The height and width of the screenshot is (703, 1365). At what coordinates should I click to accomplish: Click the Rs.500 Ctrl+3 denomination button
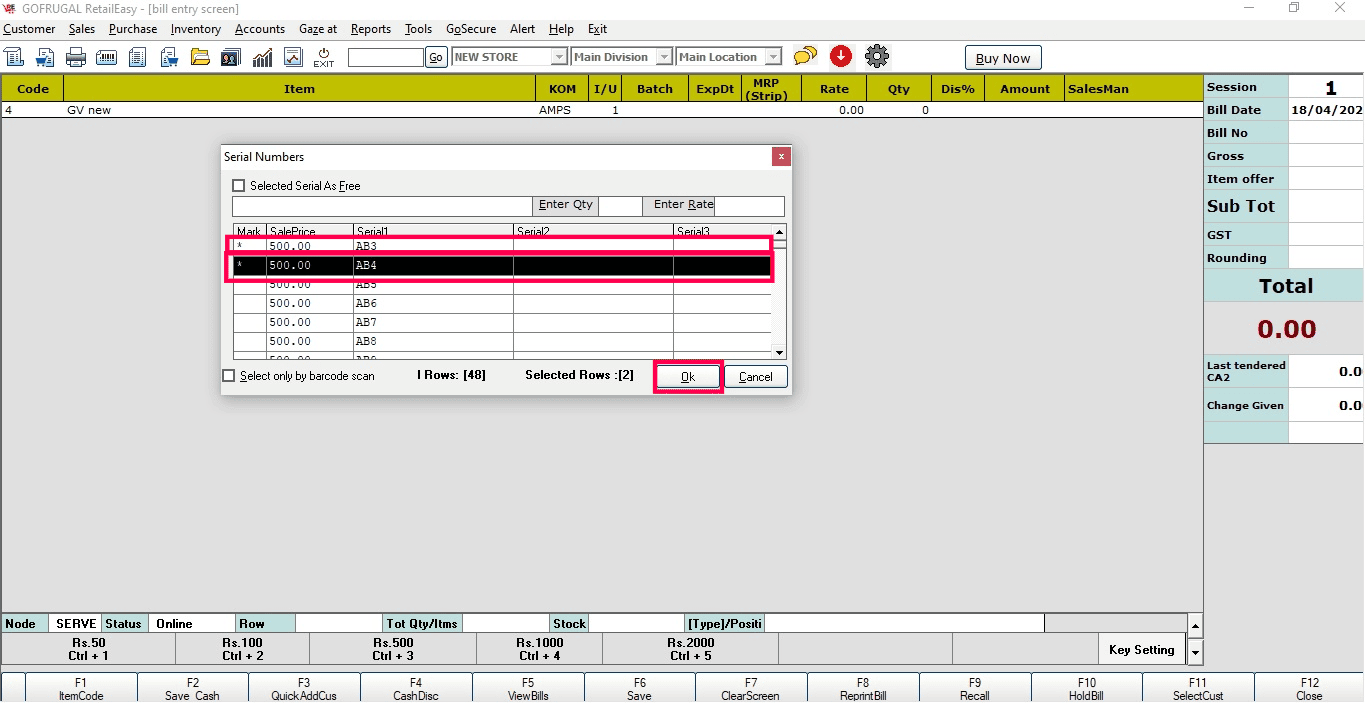pos(393,650)
